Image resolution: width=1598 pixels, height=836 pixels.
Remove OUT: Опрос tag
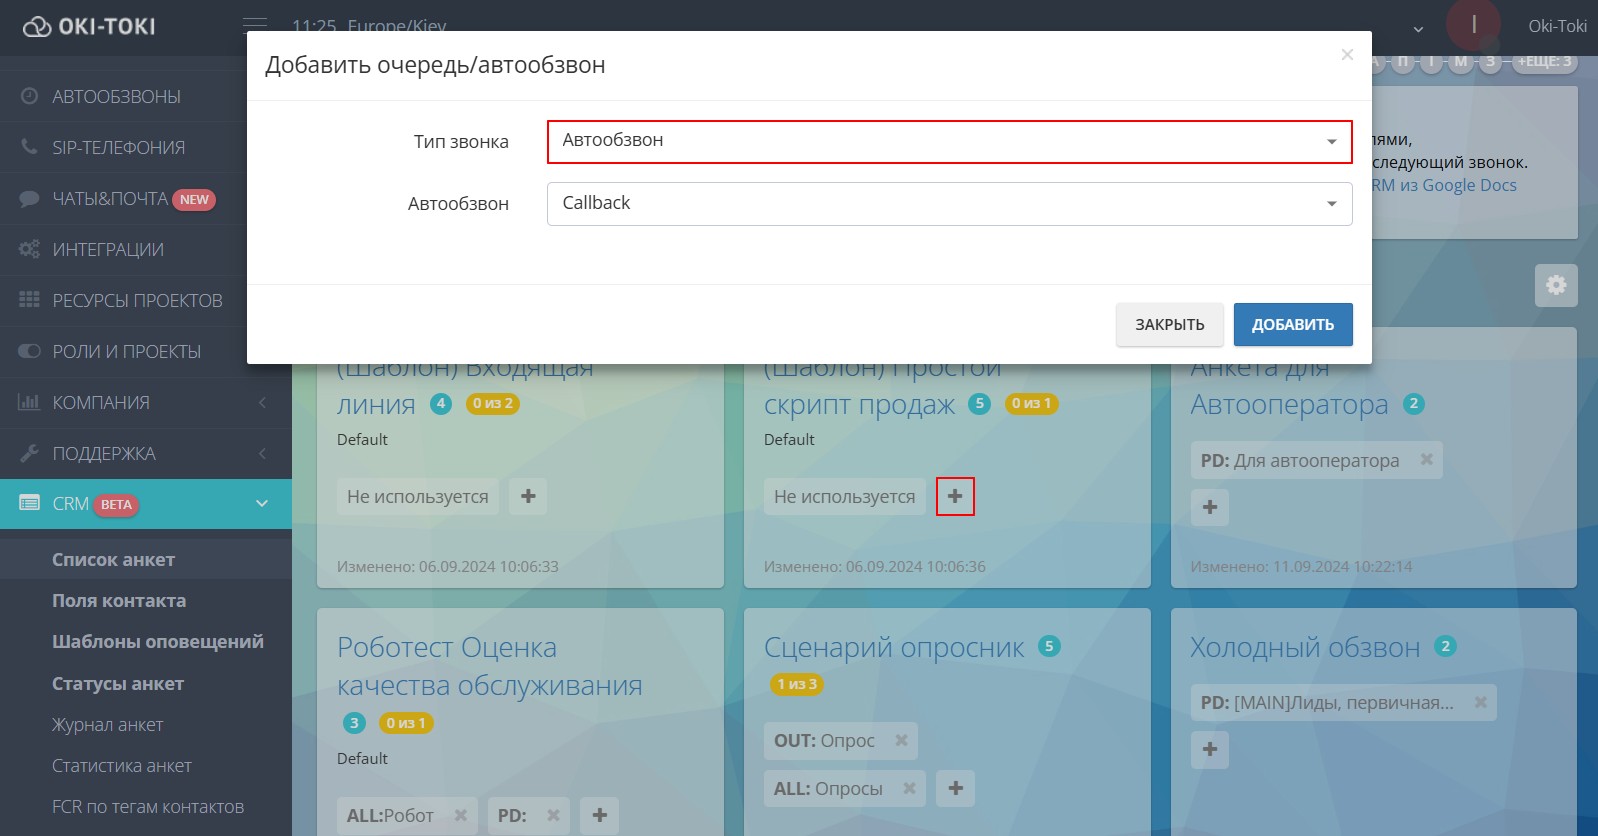point(901,740)
